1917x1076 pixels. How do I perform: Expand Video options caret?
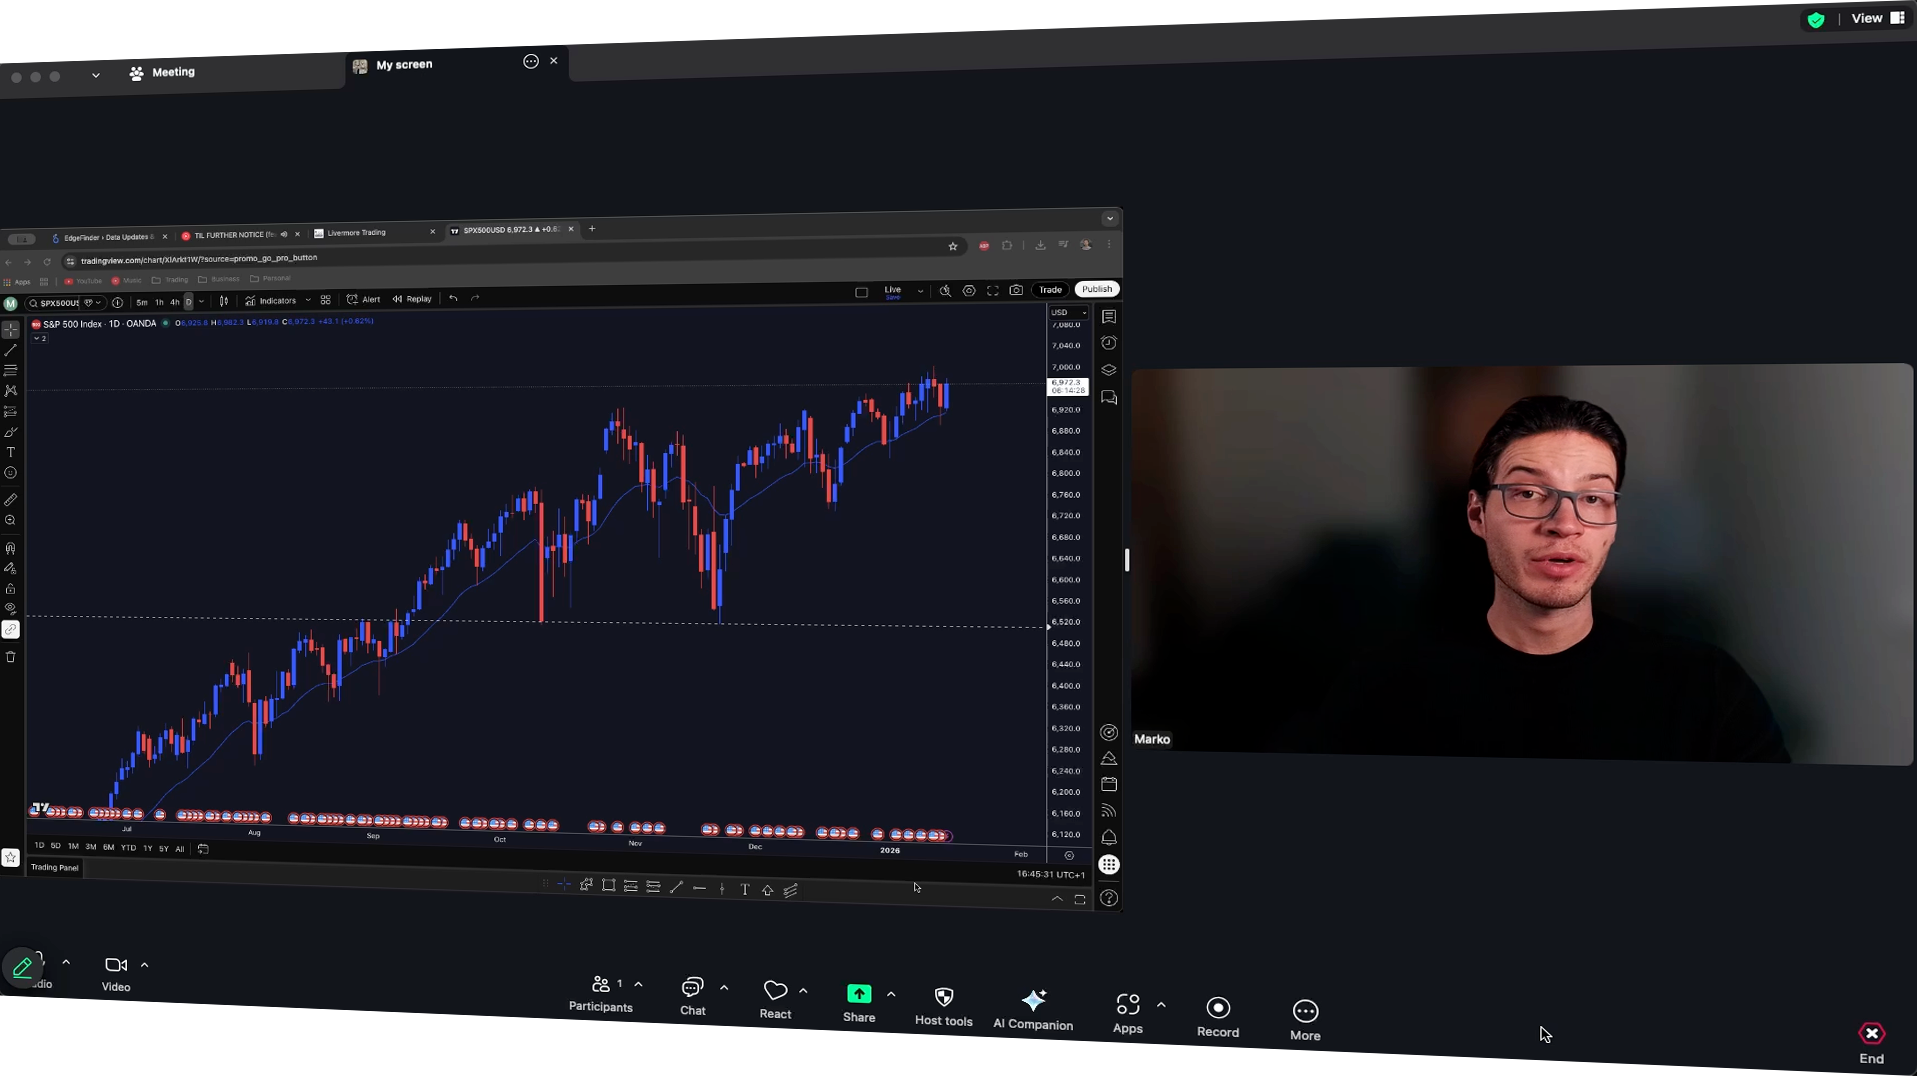(x=145, y=965)
